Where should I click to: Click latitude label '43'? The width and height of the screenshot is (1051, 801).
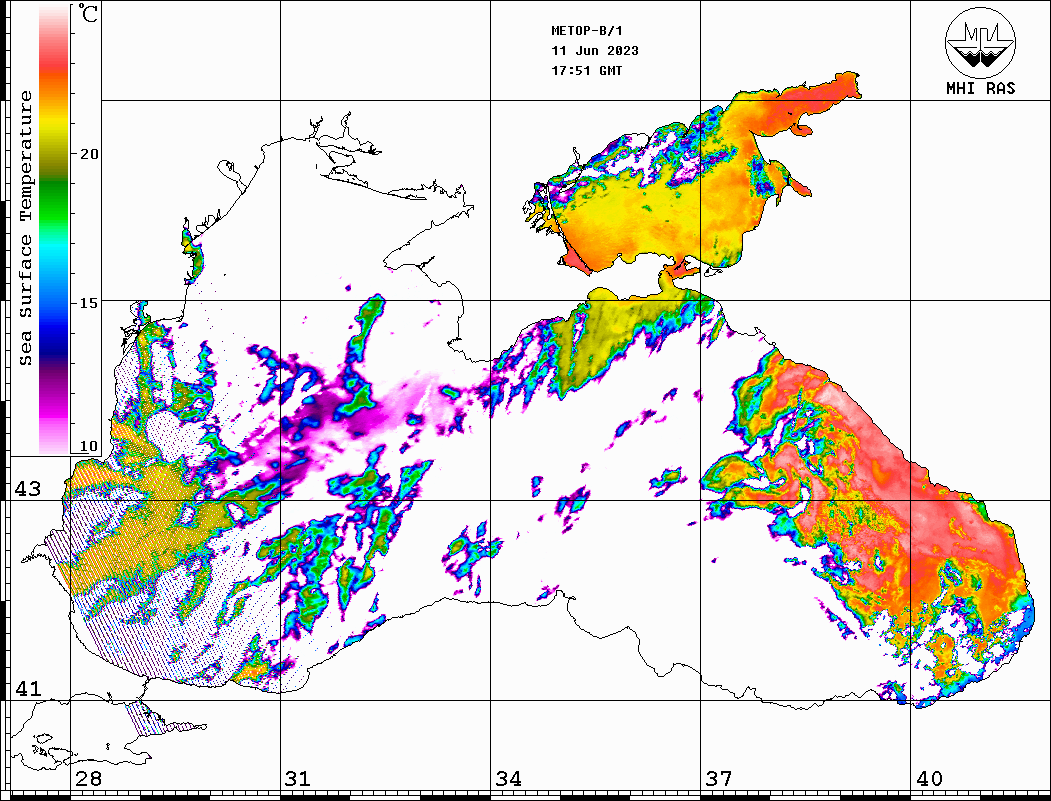pyautogui.click(x=27, y=489)
